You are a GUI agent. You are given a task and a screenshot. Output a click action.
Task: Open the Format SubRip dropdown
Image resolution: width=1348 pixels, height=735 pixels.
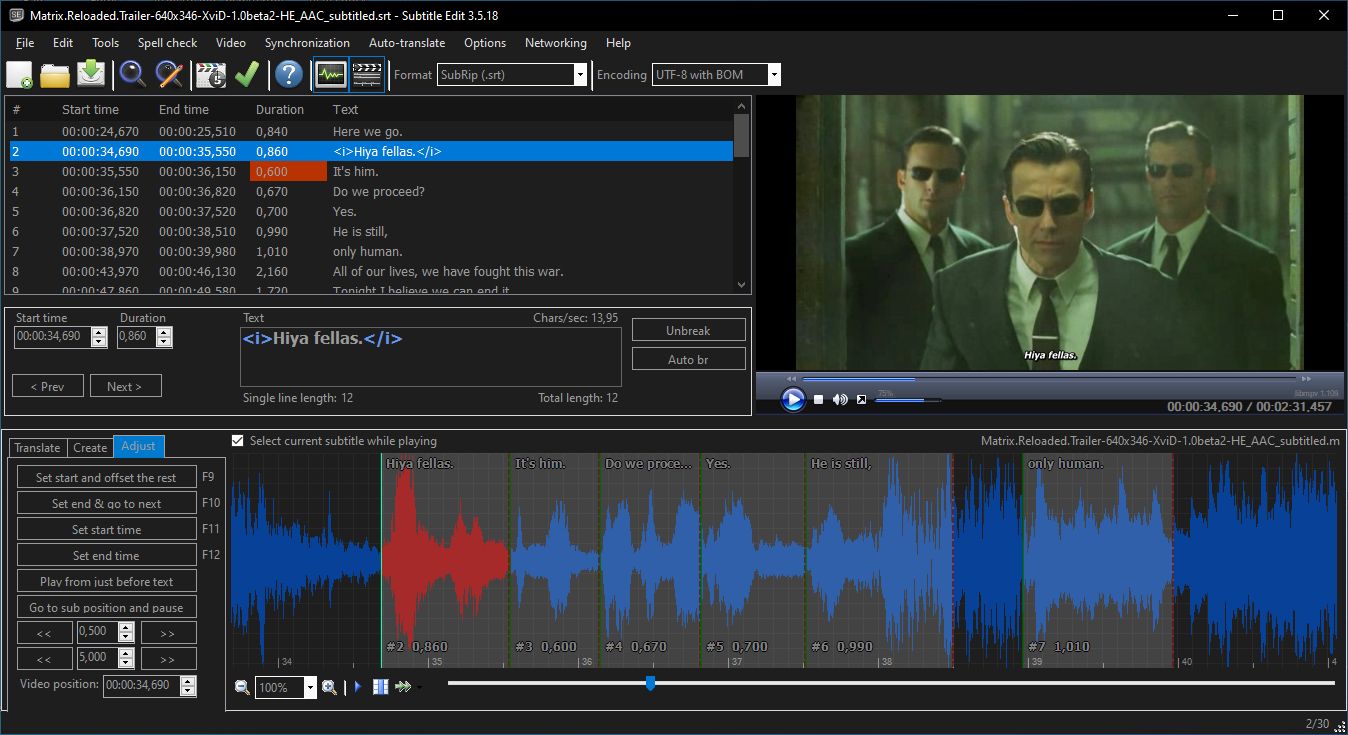pos(580,75)
